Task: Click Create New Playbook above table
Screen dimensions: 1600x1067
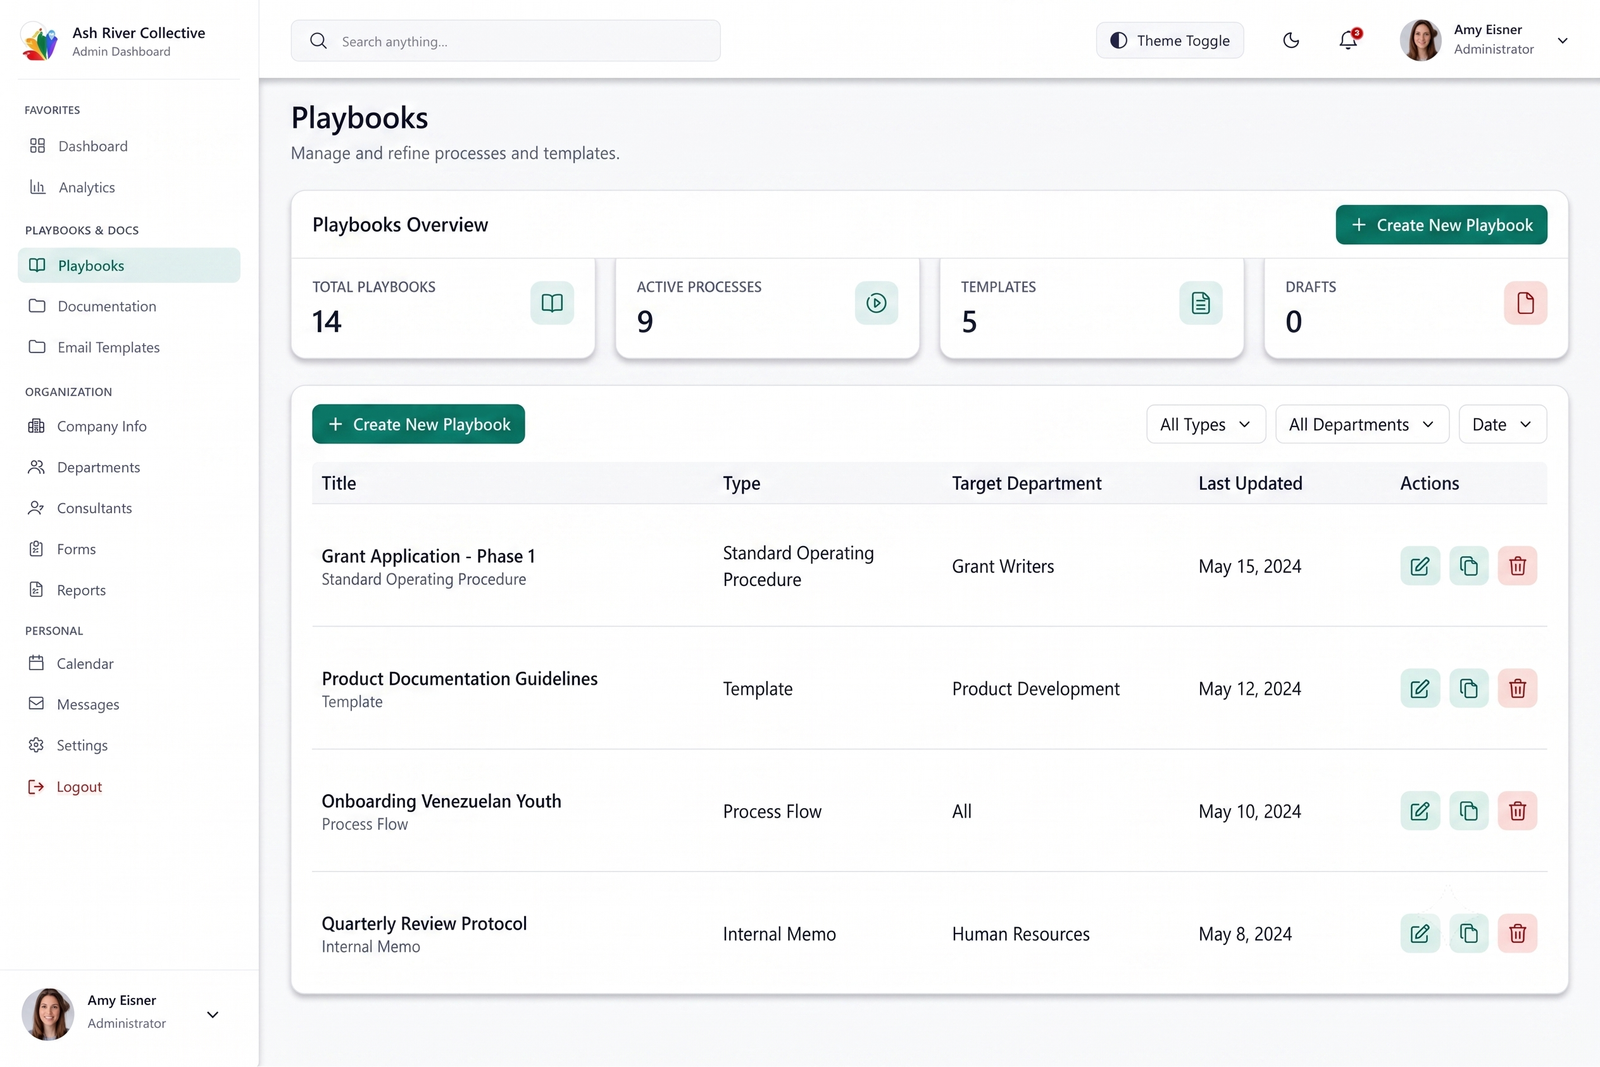Action: [x=418, y=424]
